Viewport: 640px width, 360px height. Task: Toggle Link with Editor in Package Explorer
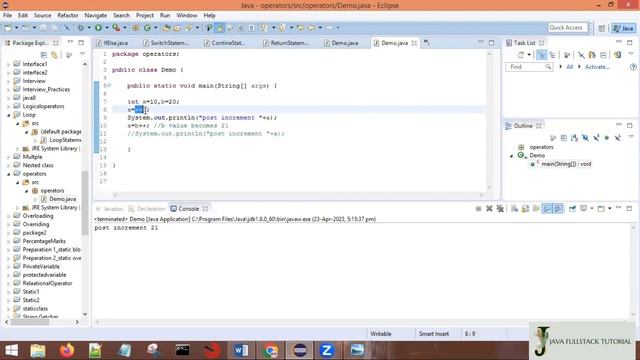tap(55, 55)
